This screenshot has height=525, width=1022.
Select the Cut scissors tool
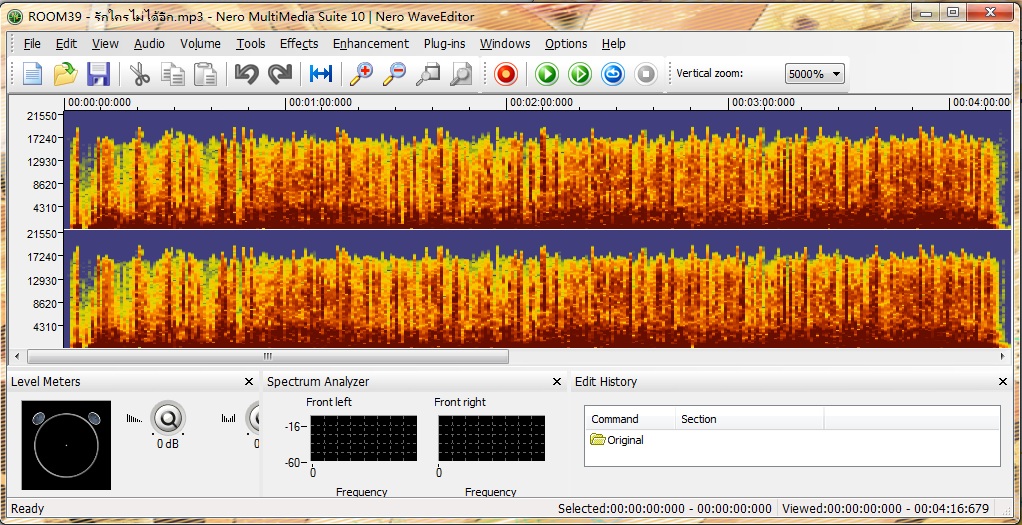point(140,74)
